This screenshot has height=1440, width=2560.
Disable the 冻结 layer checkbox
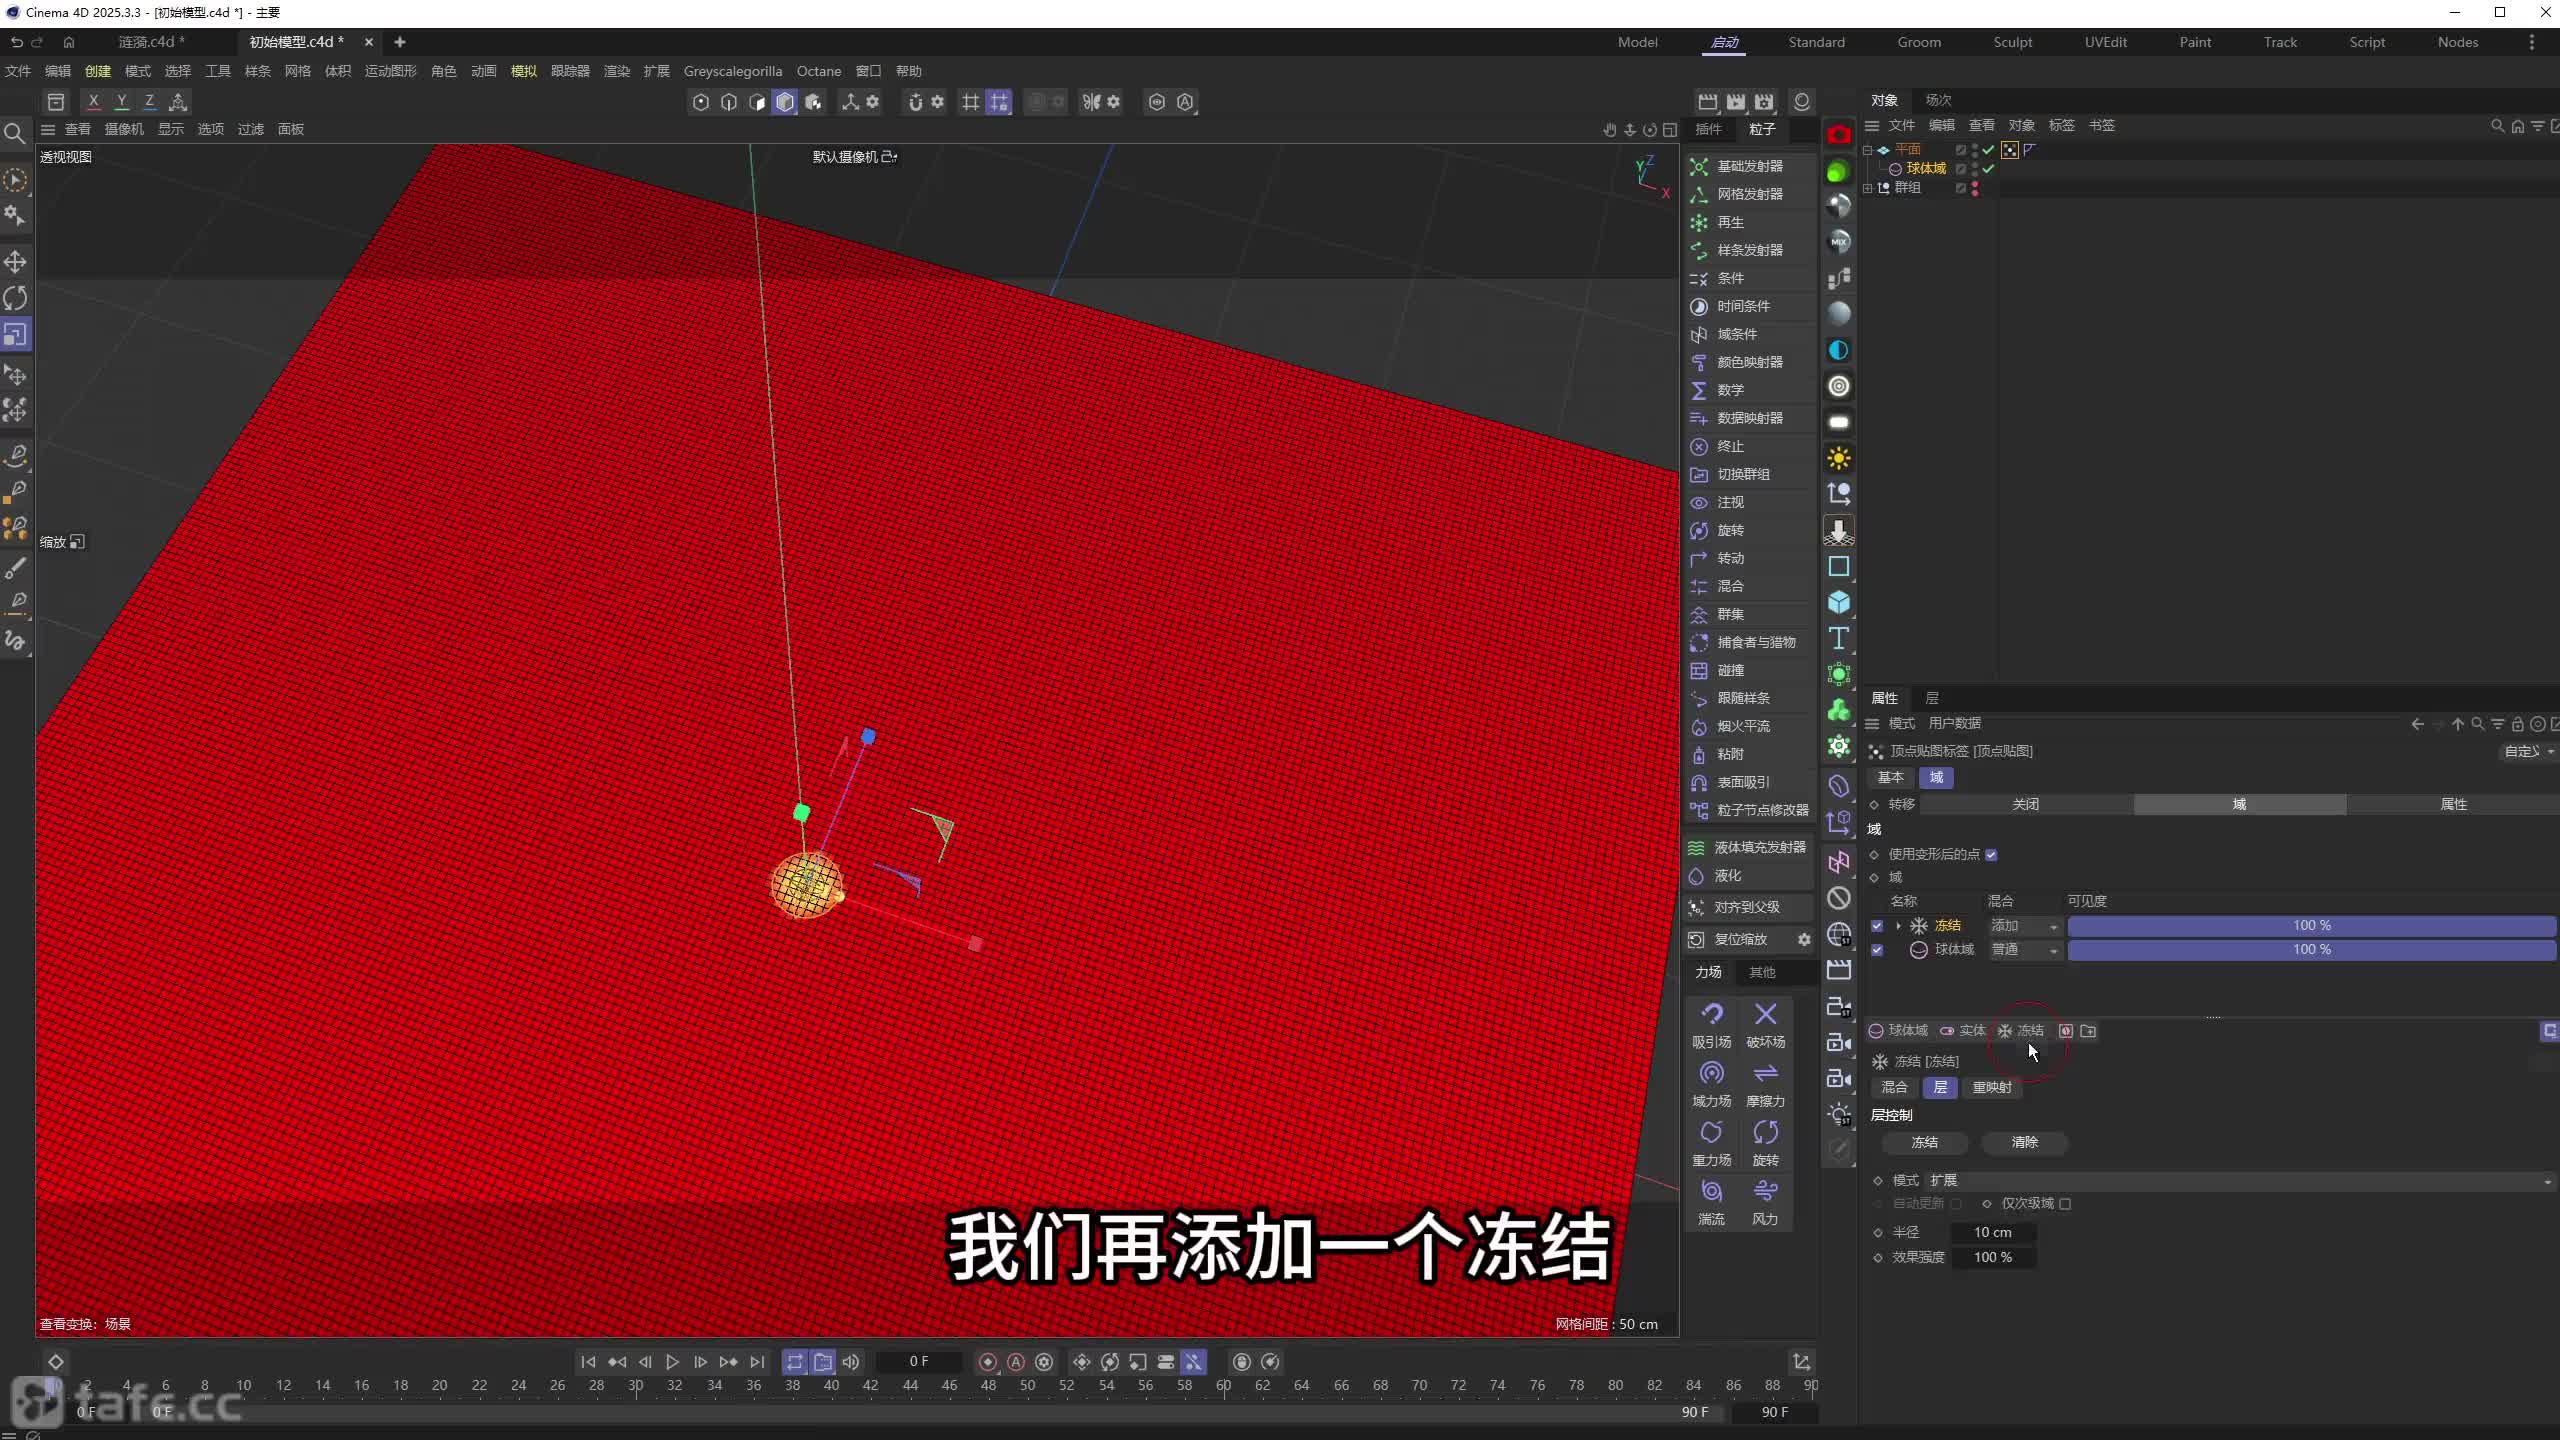tap(1877, 926)
